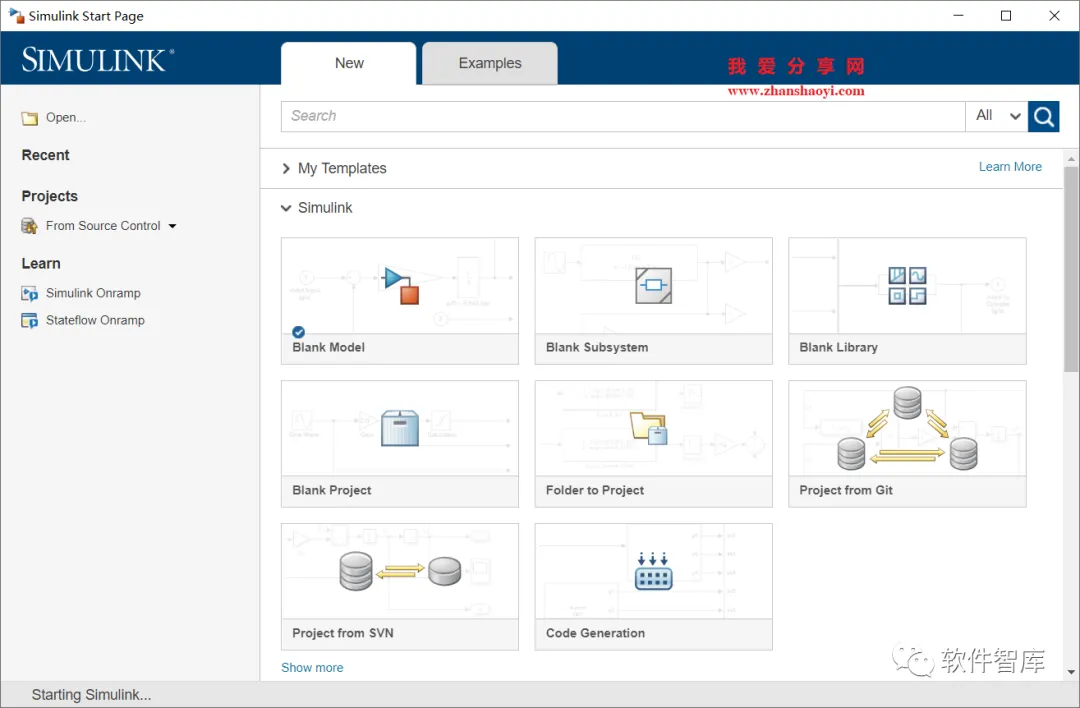This screenshot has width=1080, height=708.
Task: Open the From Source Control dropdown arrow
Action: click(172, 226)
